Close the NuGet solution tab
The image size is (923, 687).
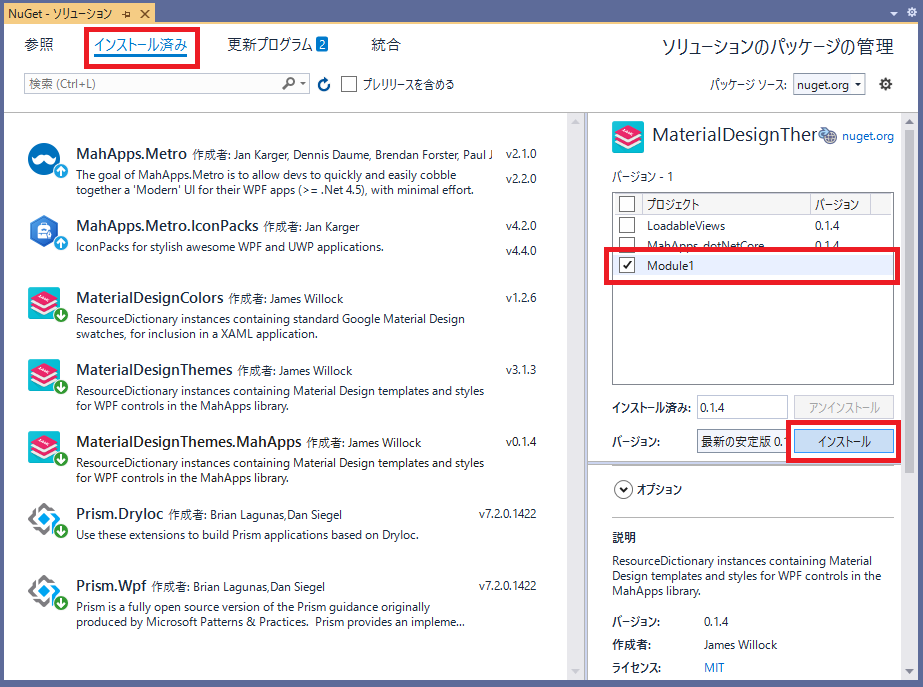145,14
